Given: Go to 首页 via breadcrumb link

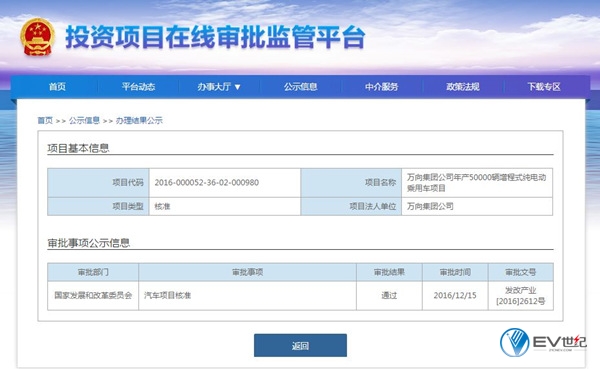Looking at the screenshot, I should point(45,121).
